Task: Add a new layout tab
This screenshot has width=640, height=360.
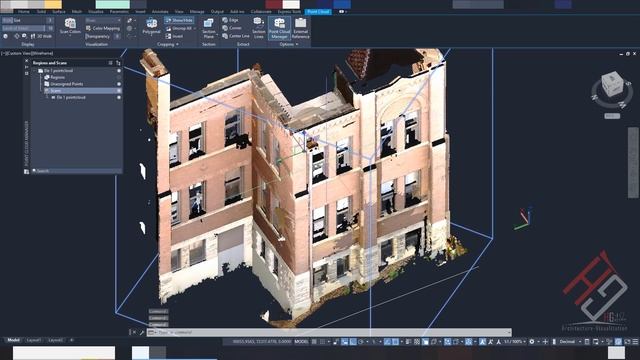Action: coord(71,340)
